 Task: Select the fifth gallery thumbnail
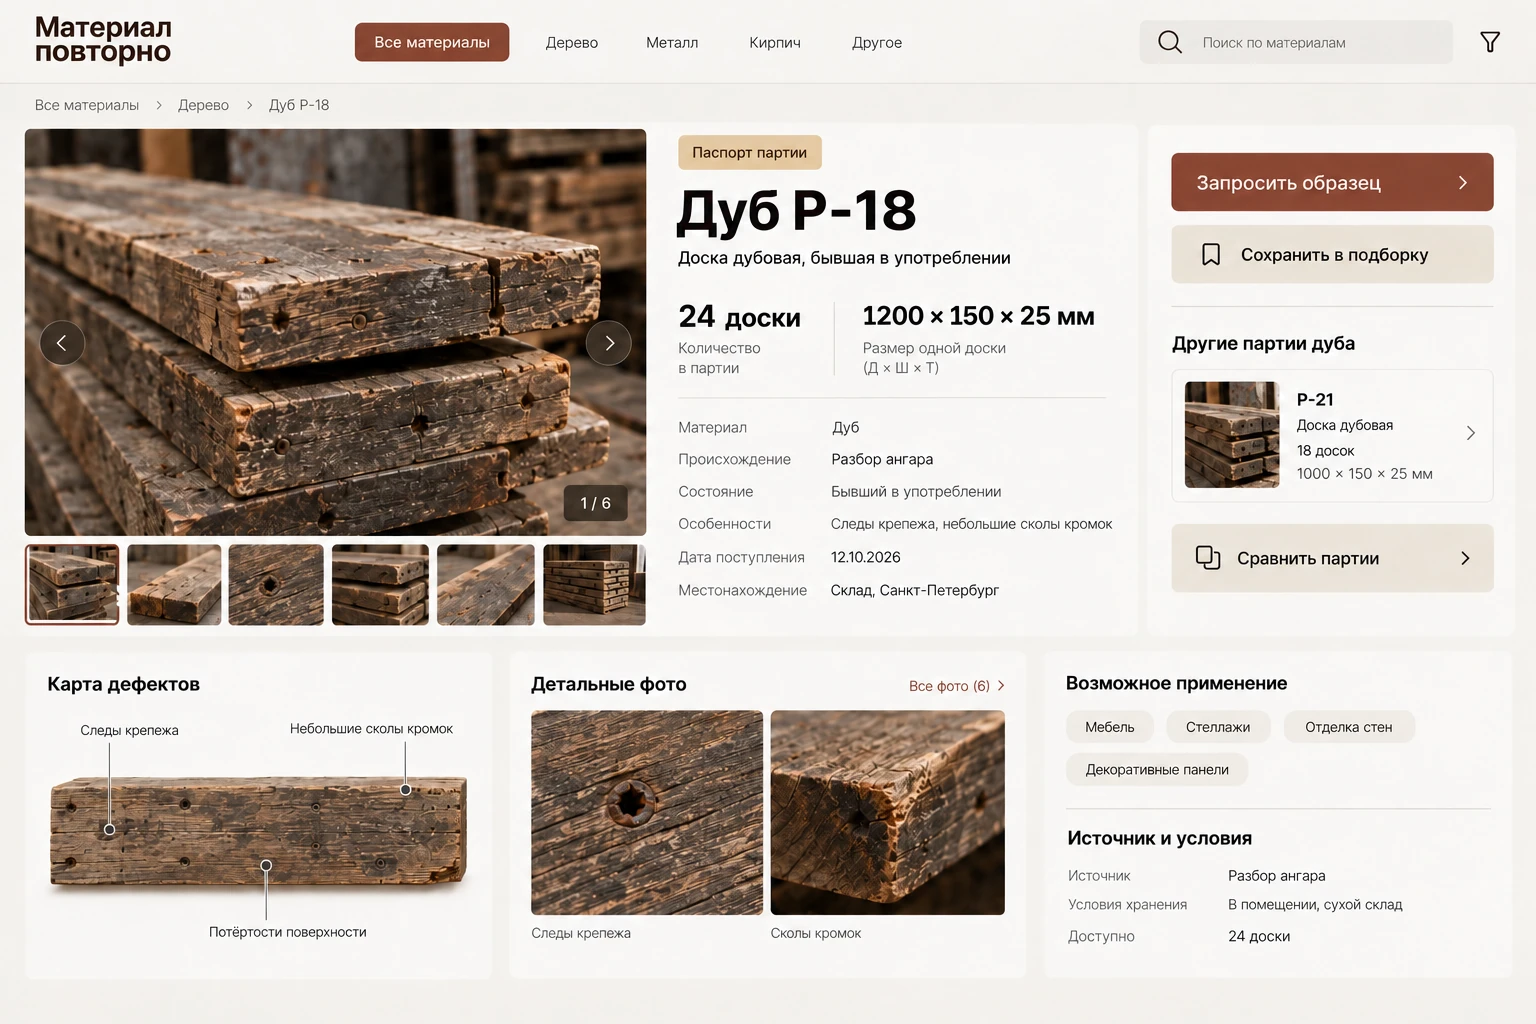[486, 585]
